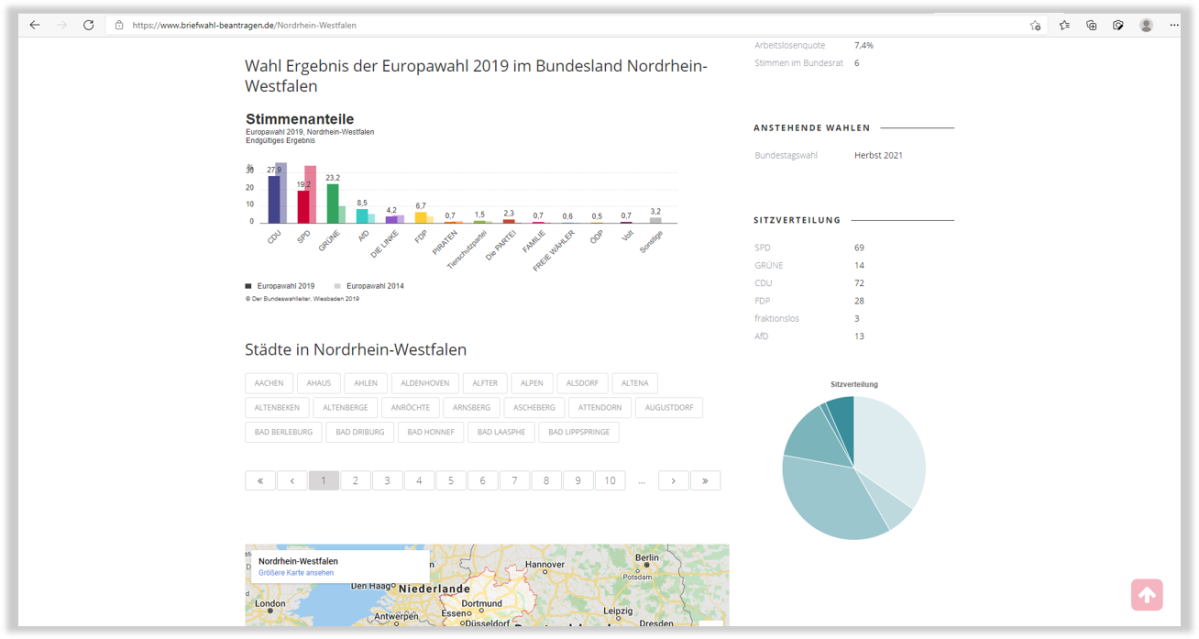Image resolution: width=1199 pixels, height=639 pixels.
Task: Select the ALDENHOVEN city tag
Action: [425, 383]
